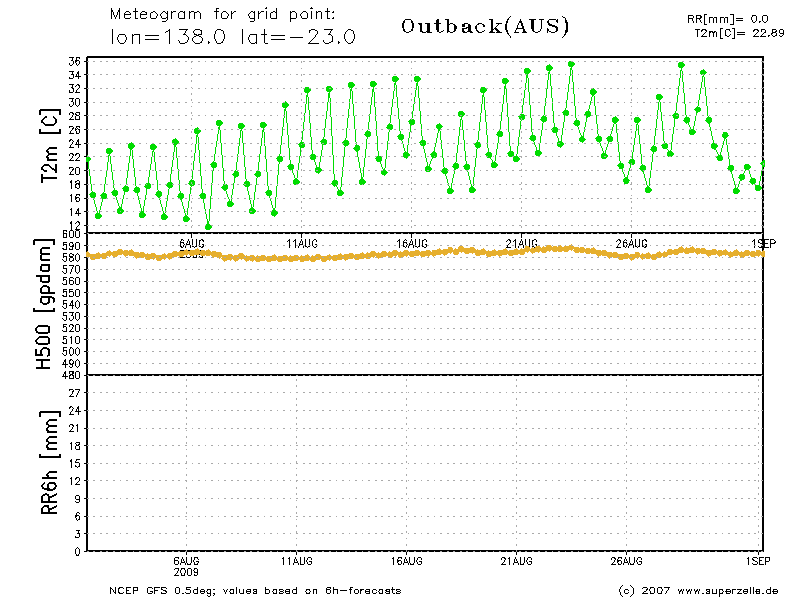The image size is (800, 600).
Task: Click '11AUG' label under the temperature panel
Action: pos(302,244)
